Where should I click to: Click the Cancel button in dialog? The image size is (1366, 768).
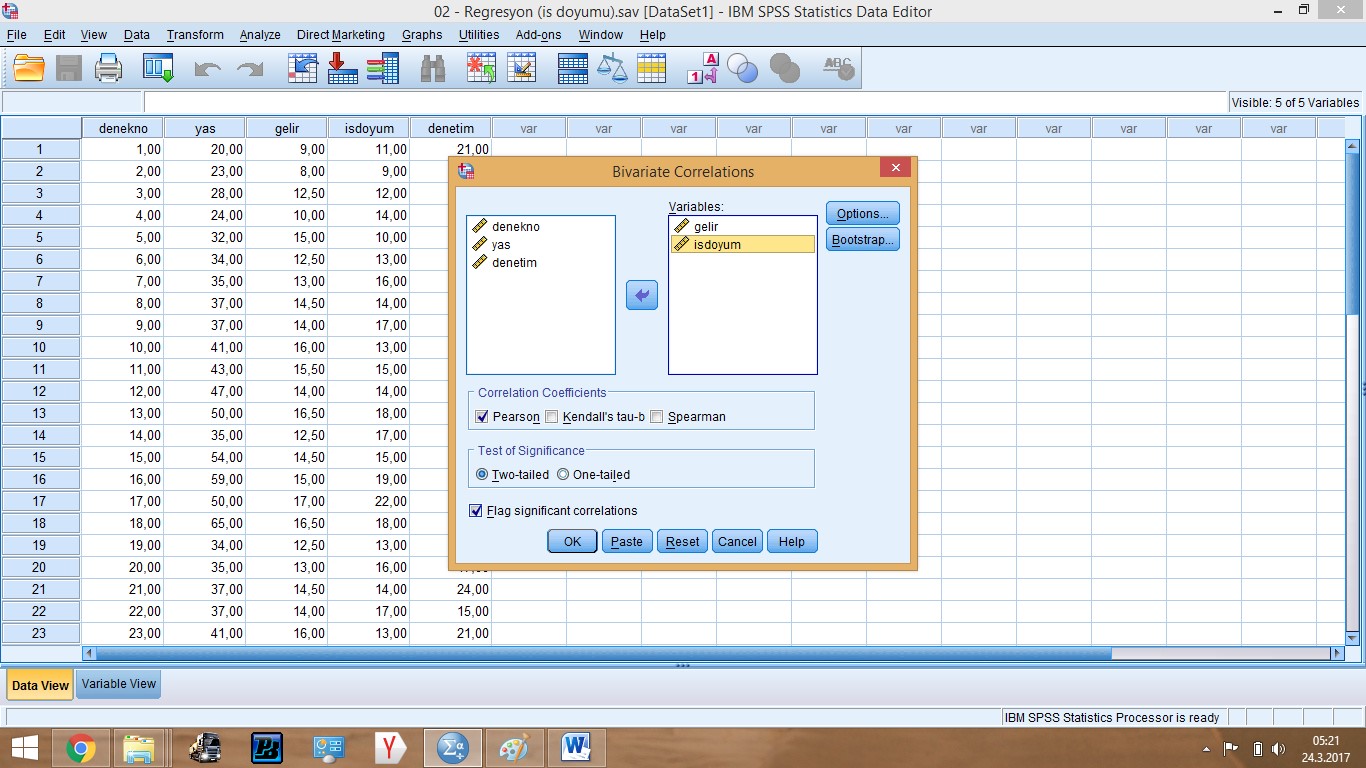[x=738, y=541]
